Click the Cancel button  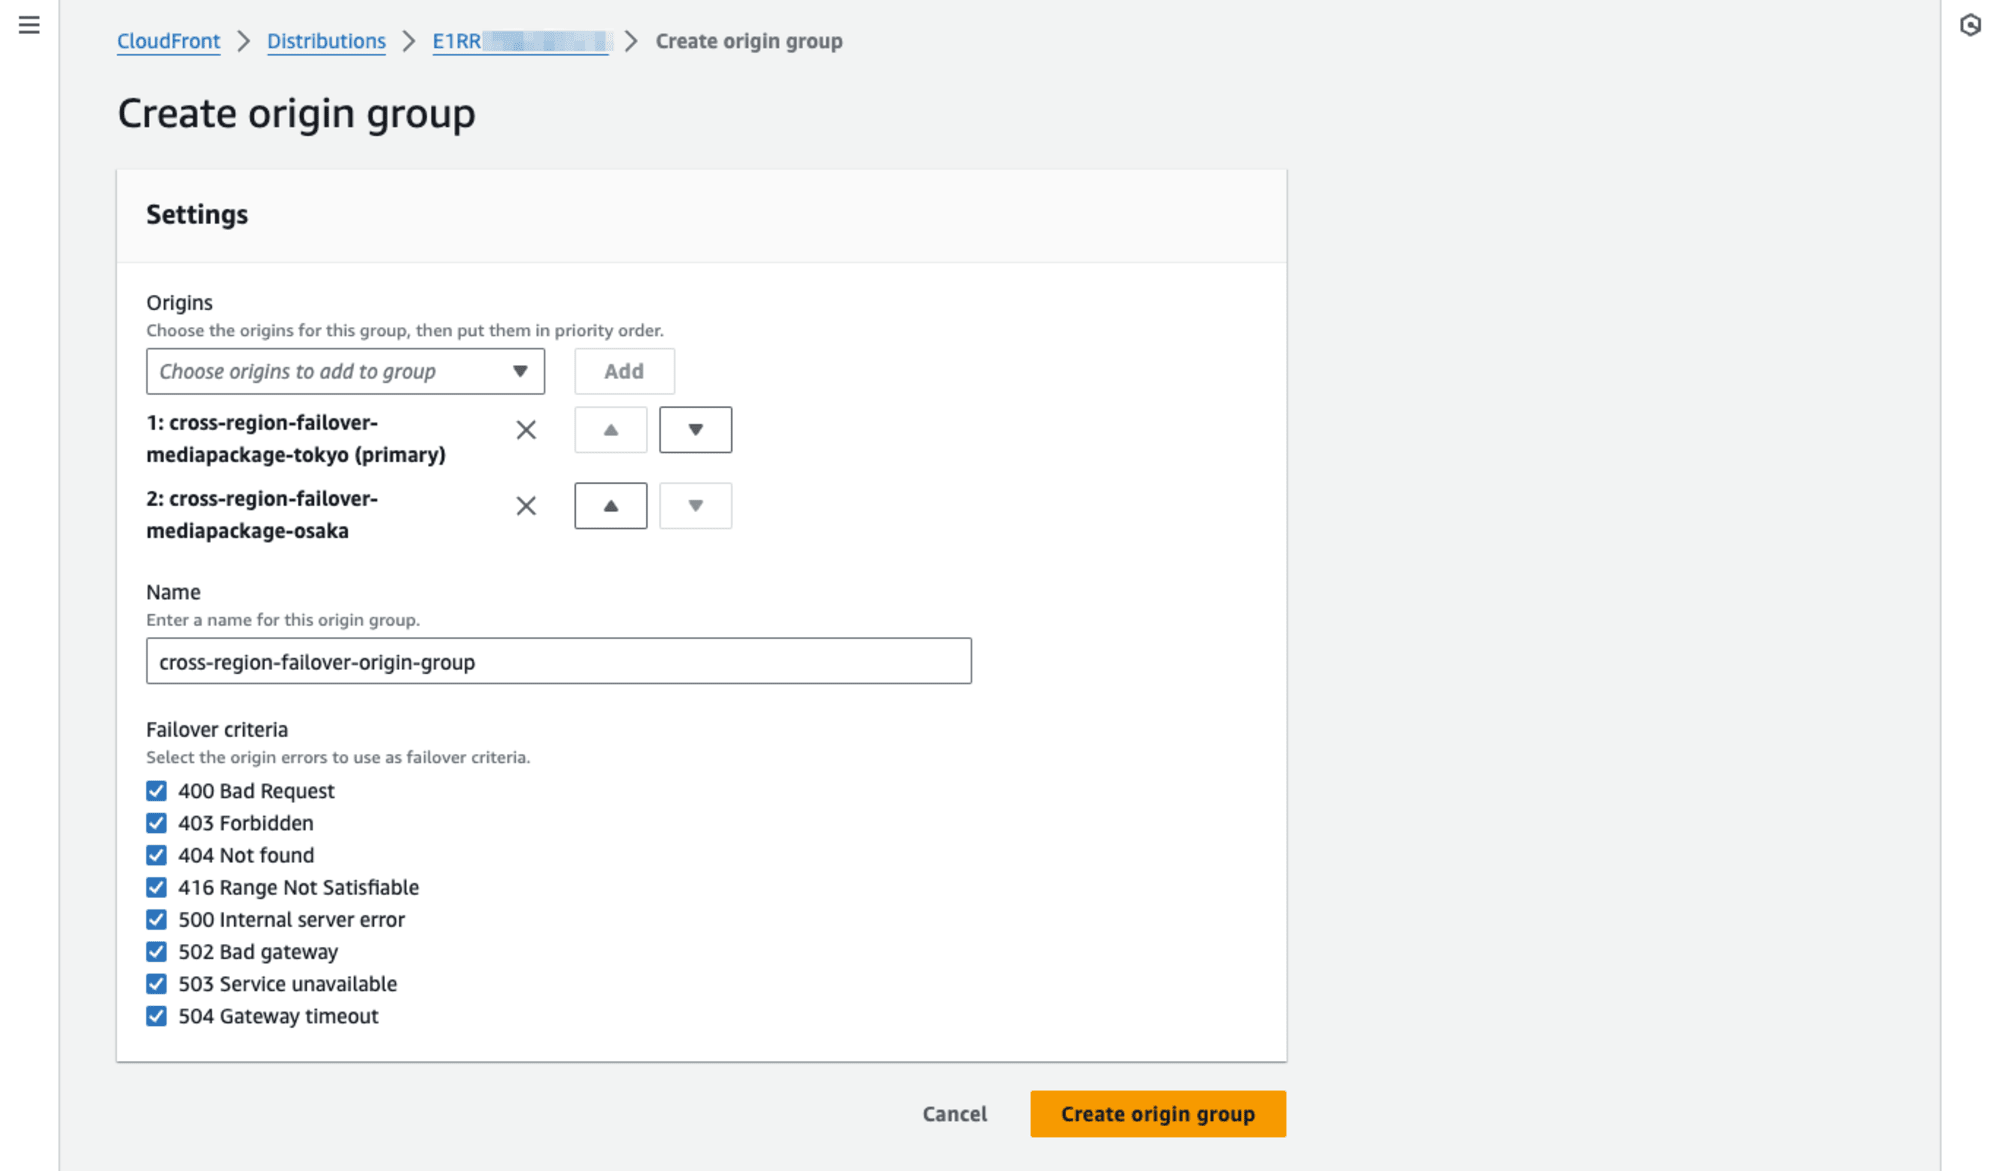[x=955, y=1114]
